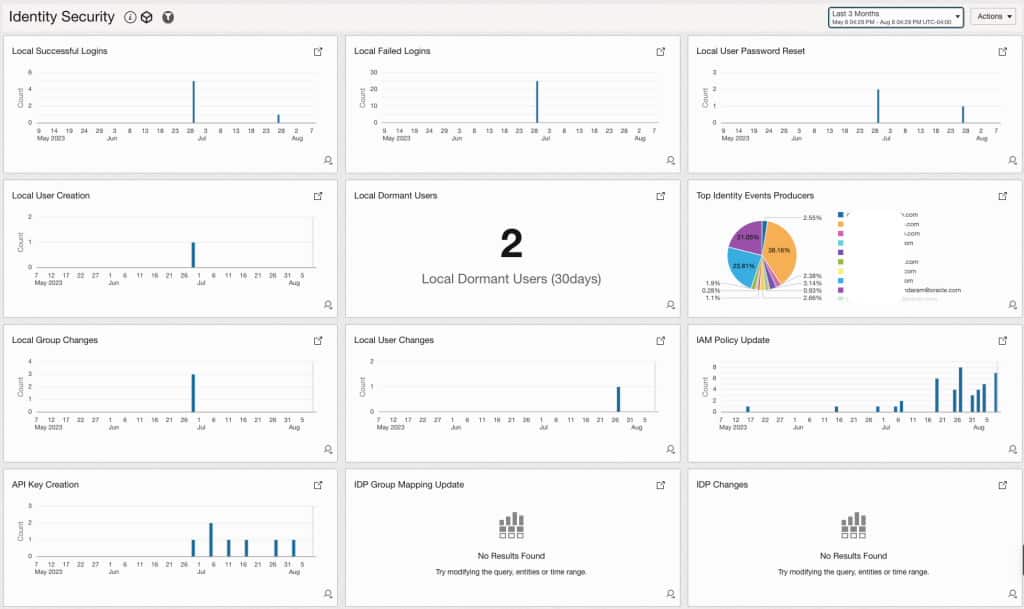Click the cube icon next to the dashboard title
The image size is (1024, 609).
tap(148, 17)
